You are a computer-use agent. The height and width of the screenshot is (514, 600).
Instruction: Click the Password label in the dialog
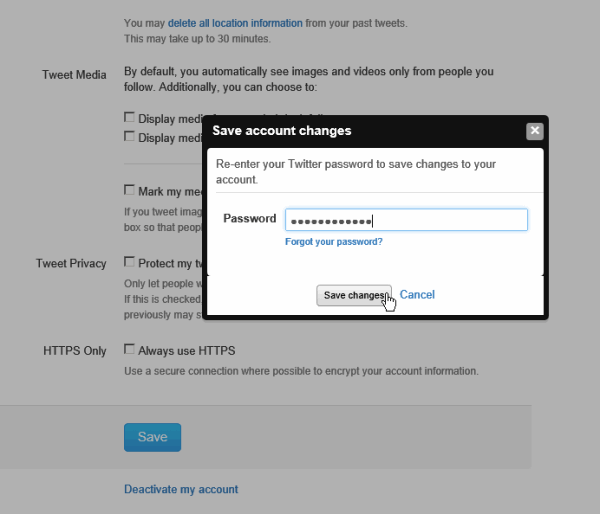point(249,219)
